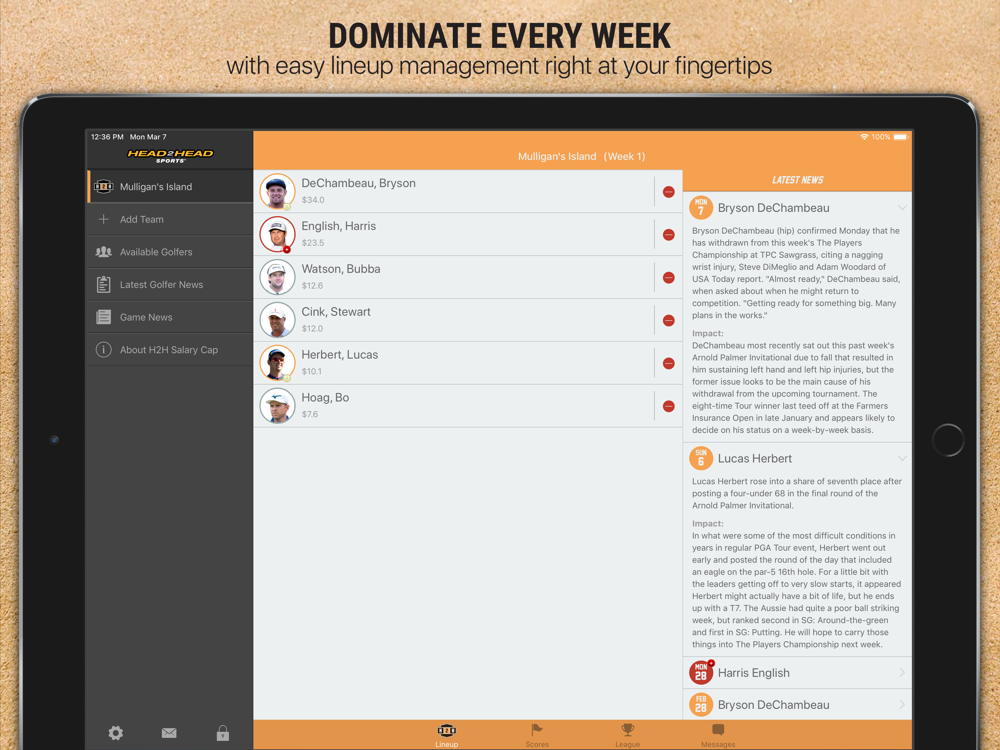
Task: Remove Watson, Bubba from lineup
Action: pyautogui.click(x=668, y=277)
